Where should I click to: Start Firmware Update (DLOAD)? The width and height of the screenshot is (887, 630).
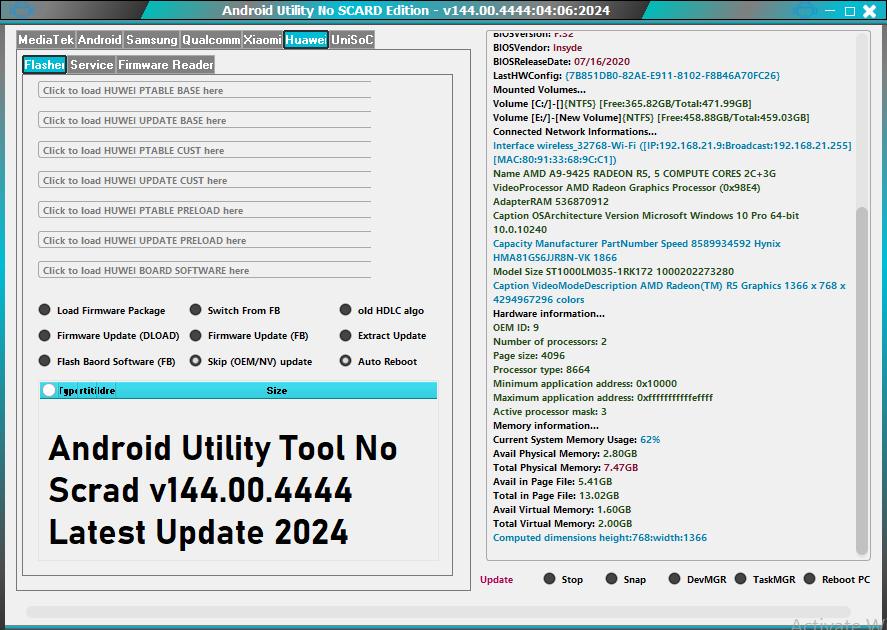(45, 336)
